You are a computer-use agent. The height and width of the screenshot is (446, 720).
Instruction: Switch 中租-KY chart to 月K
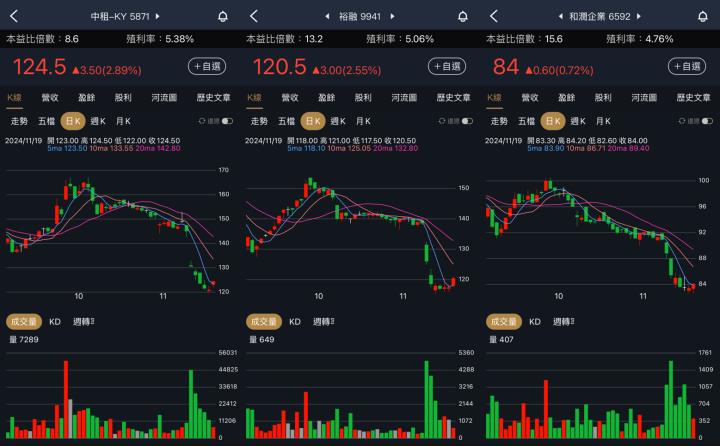tap(124, 121)
